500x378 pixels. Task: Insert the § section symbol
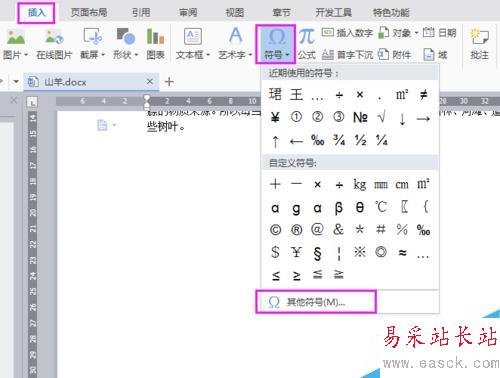317,253
